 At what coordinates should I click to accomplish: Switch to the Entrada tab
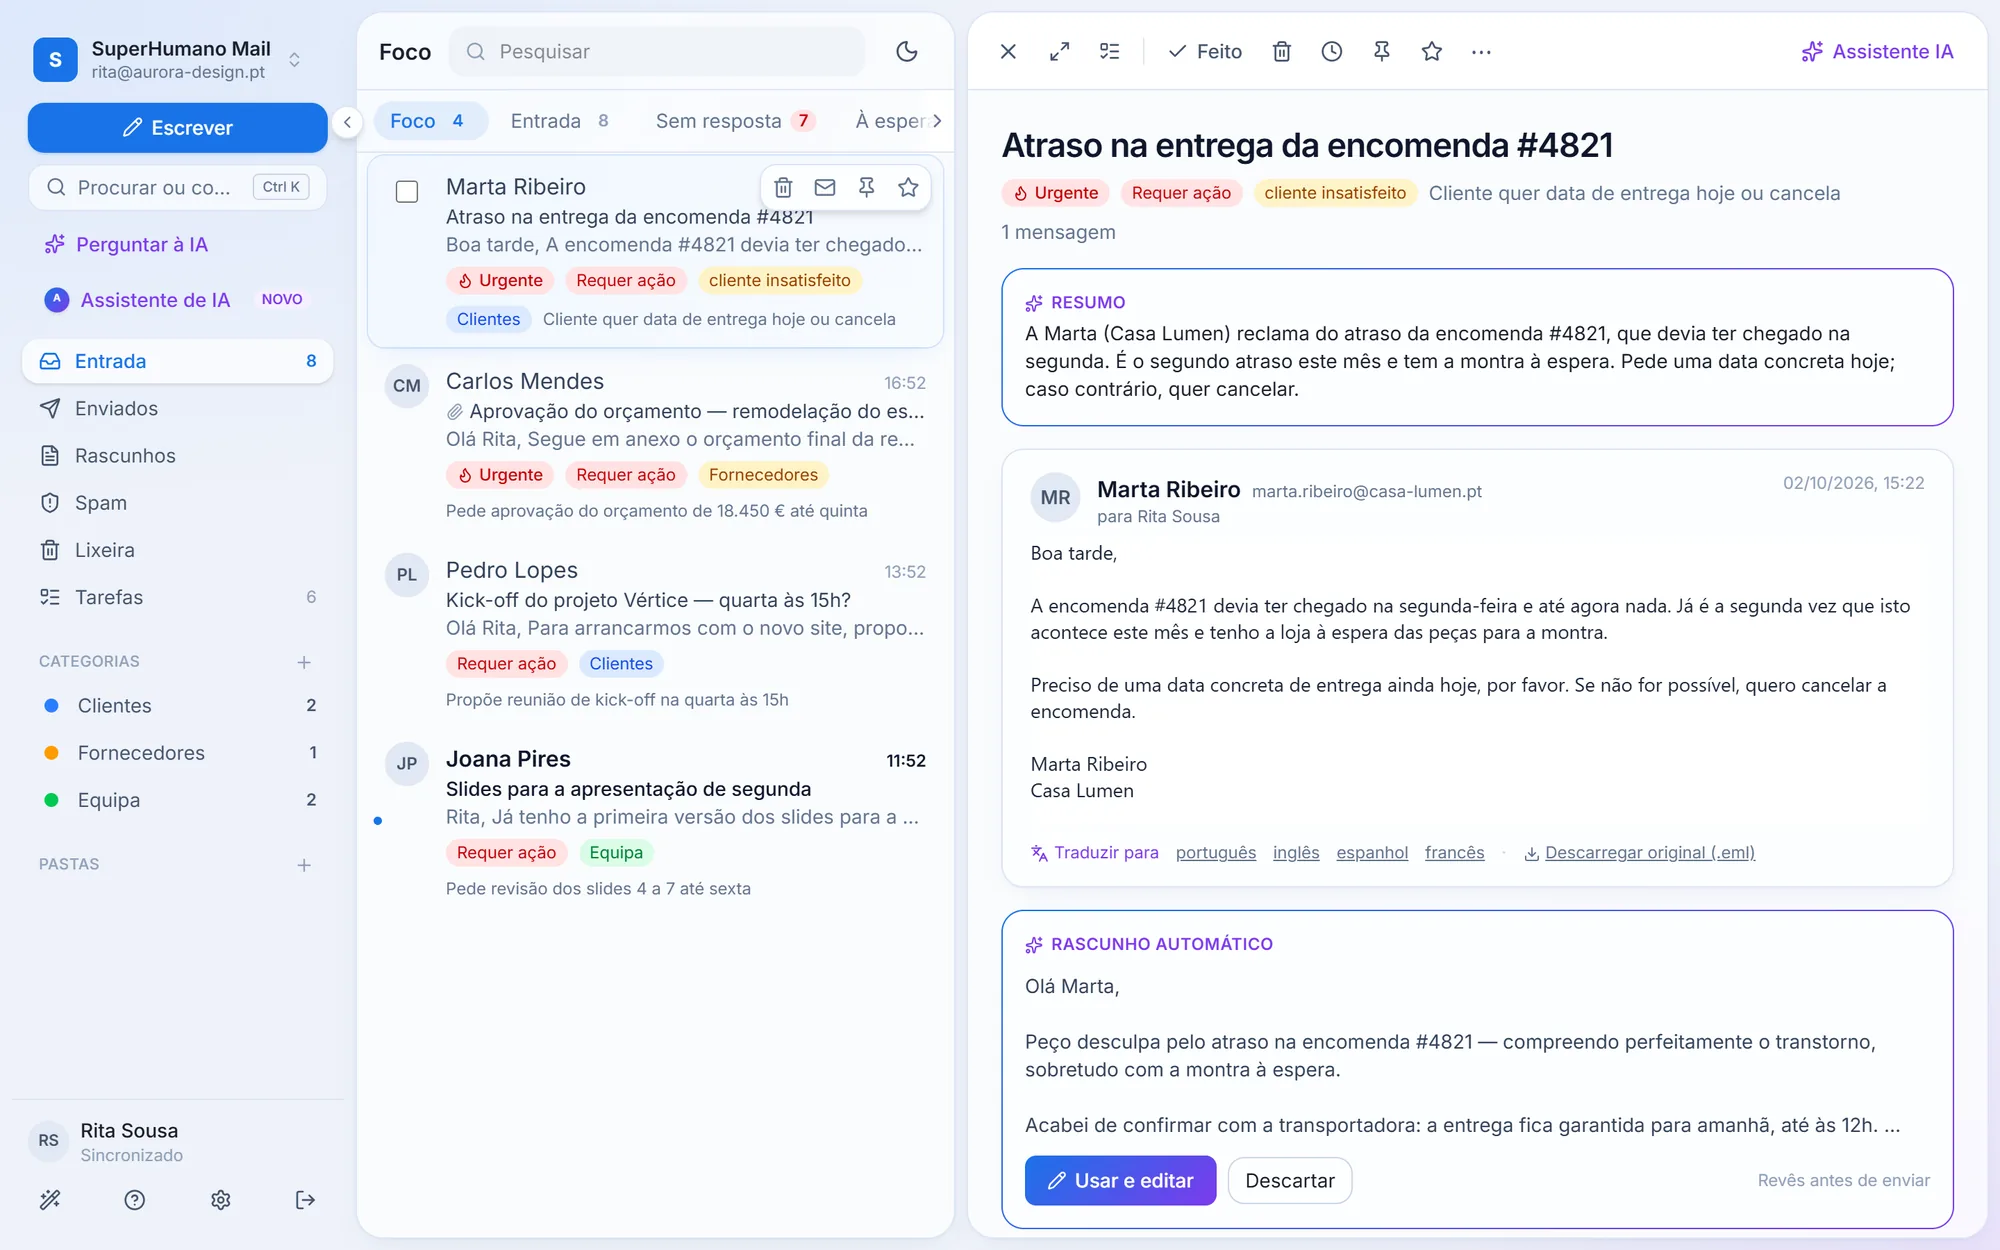560,121
